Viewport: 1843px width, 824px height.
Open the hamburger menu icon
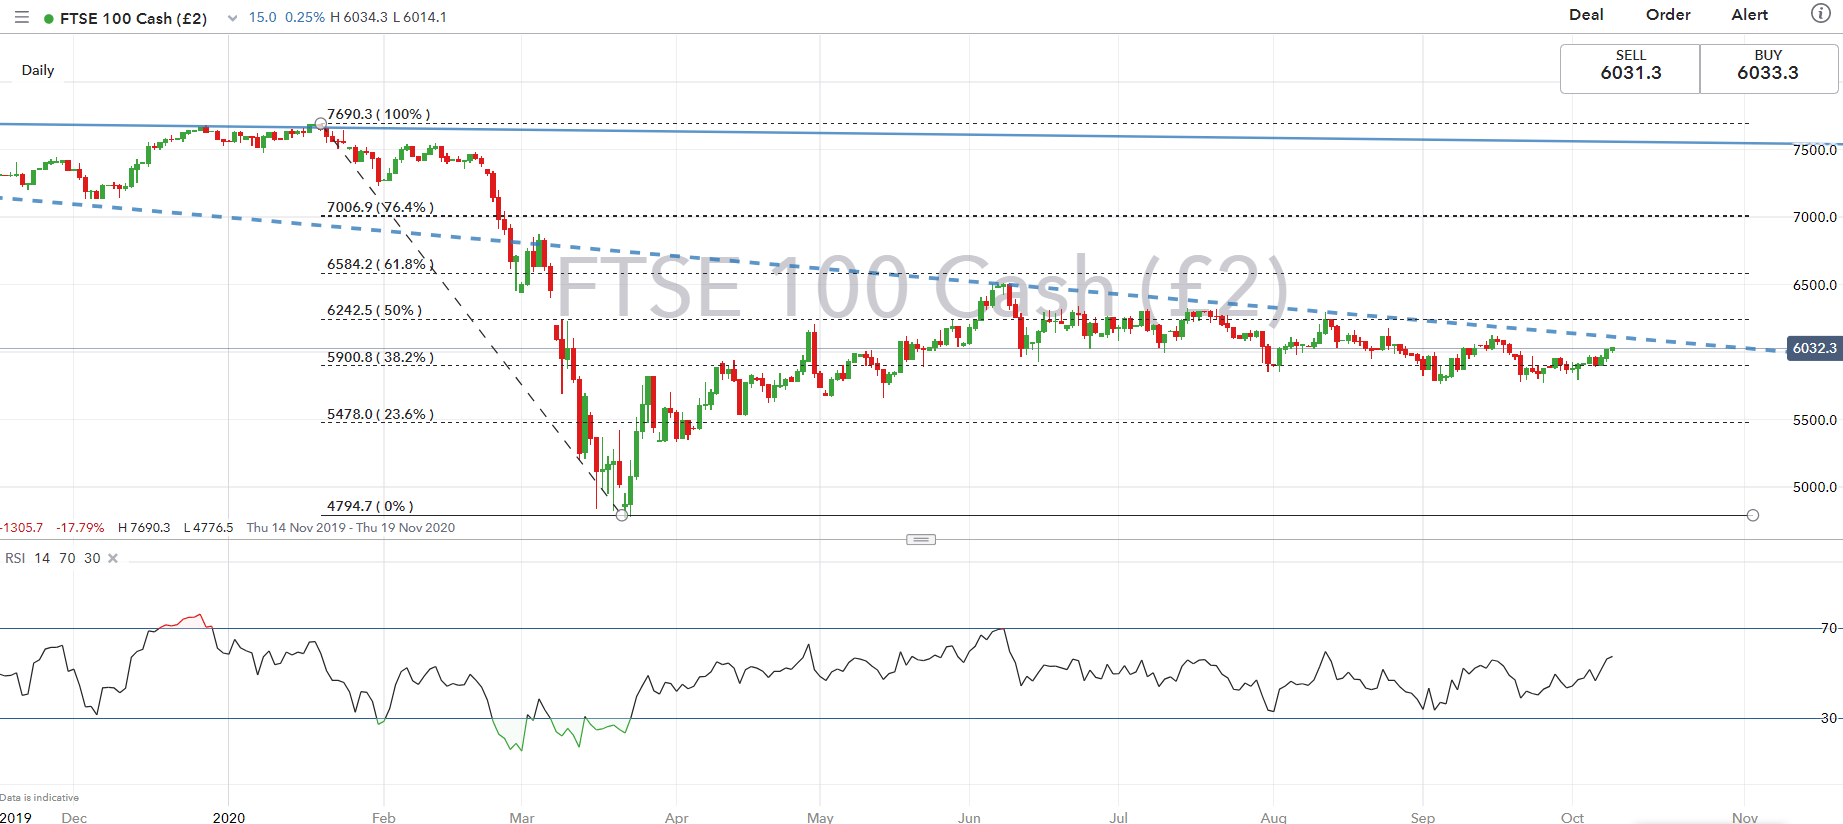[21, 18]
